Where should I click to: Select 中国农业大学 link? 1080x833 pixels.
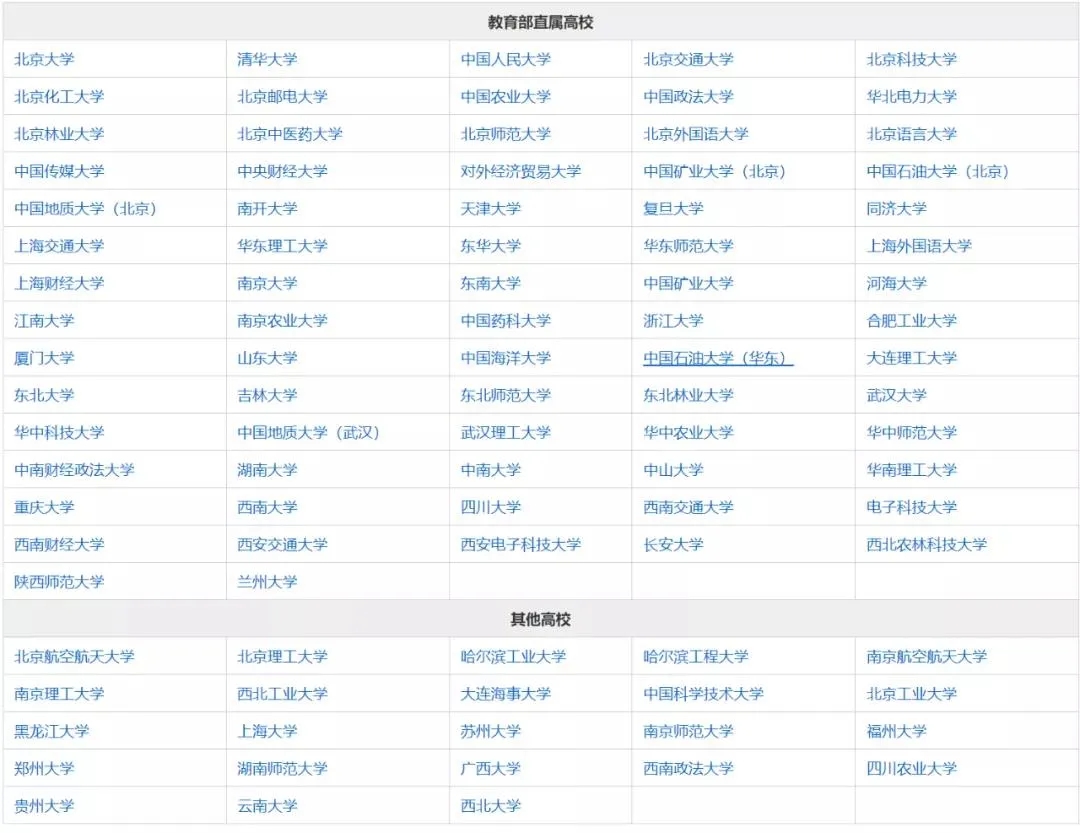(506, 96)
